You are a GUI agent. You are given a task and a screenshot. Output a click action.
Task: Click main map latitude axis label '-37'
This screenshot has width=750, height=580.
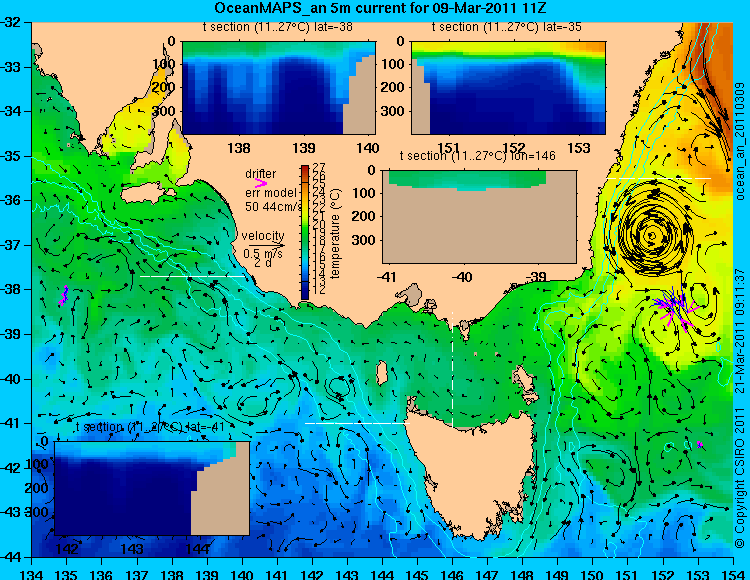(11, 245)
